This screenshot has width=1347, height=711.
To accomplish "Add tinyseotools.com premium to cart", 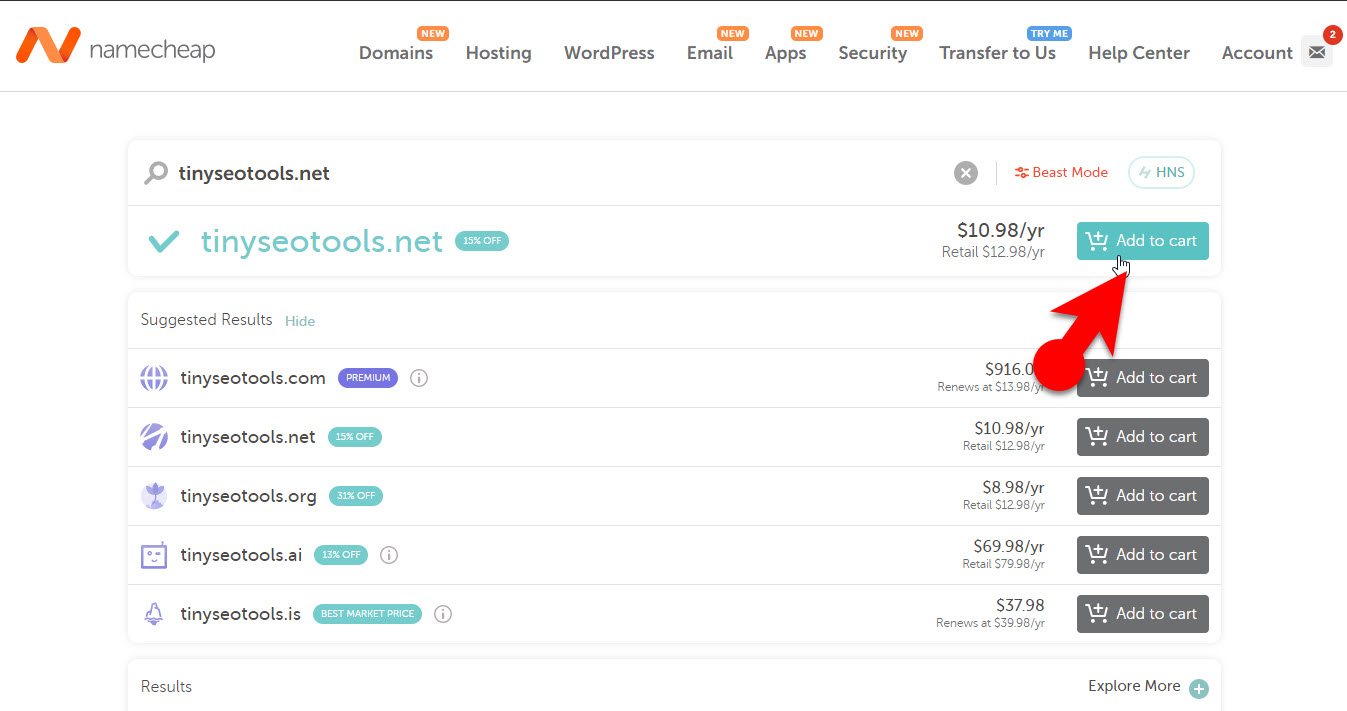I will tap(1143, 378).
